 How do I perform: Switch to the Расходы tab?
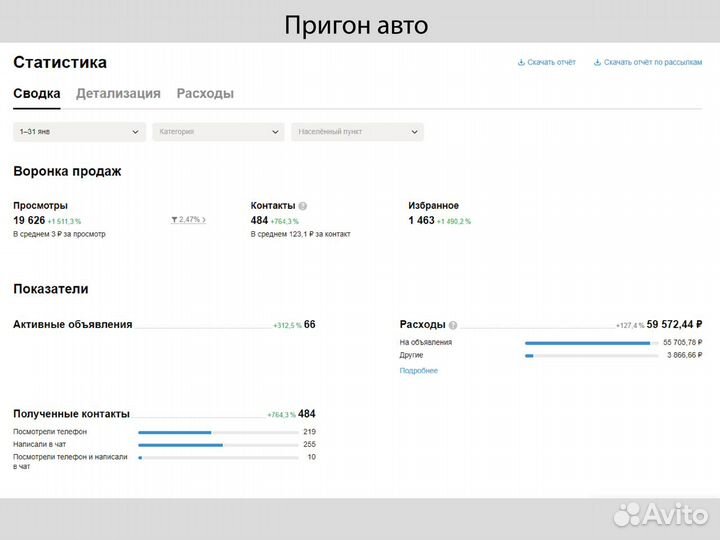pos(205,93)
